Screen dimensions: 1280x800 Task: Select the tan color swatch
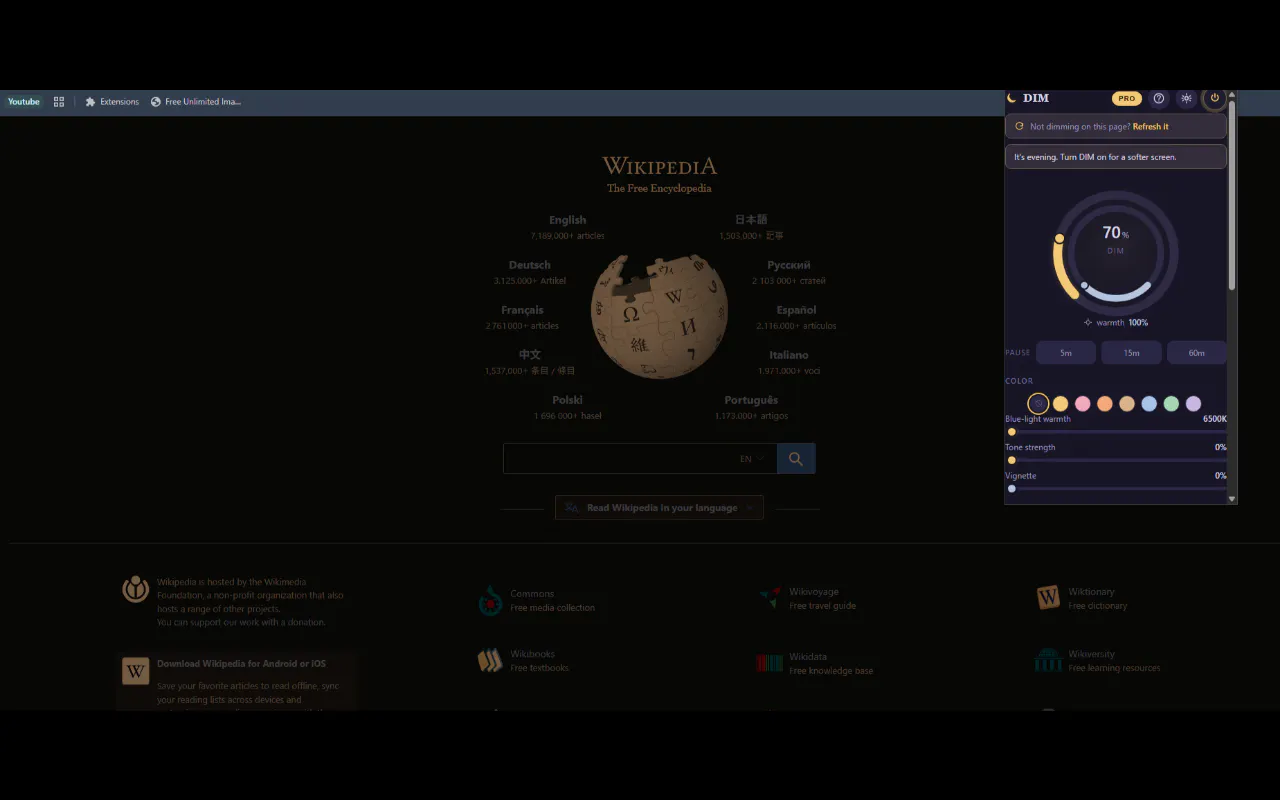pyautogui.click(x=1127, y=404)
